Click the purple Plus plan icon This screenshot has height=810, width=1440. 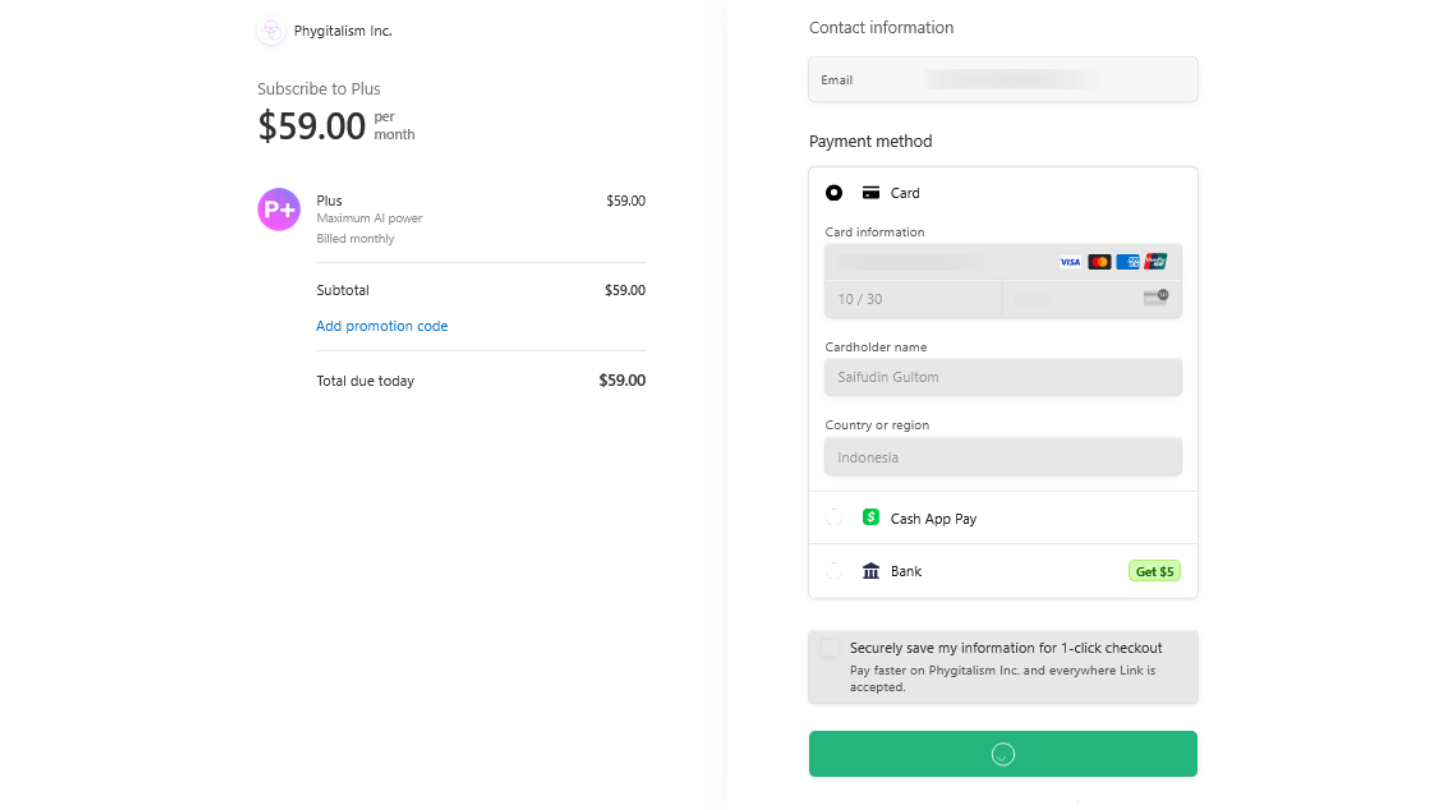(x=279, y=210)
